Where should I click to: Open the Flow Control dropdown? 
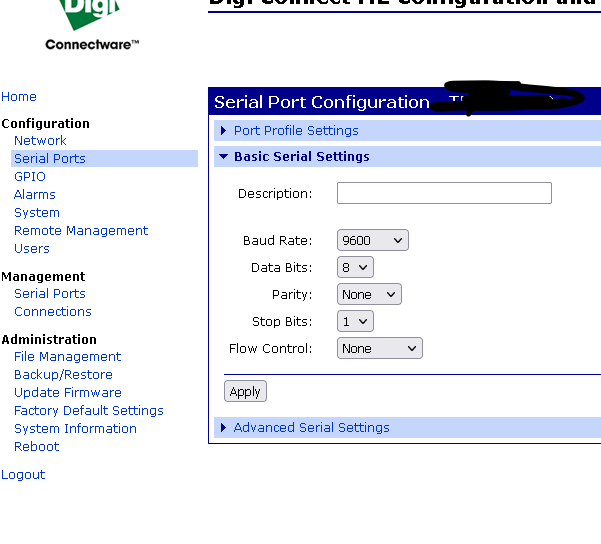[x=380, y=349]
